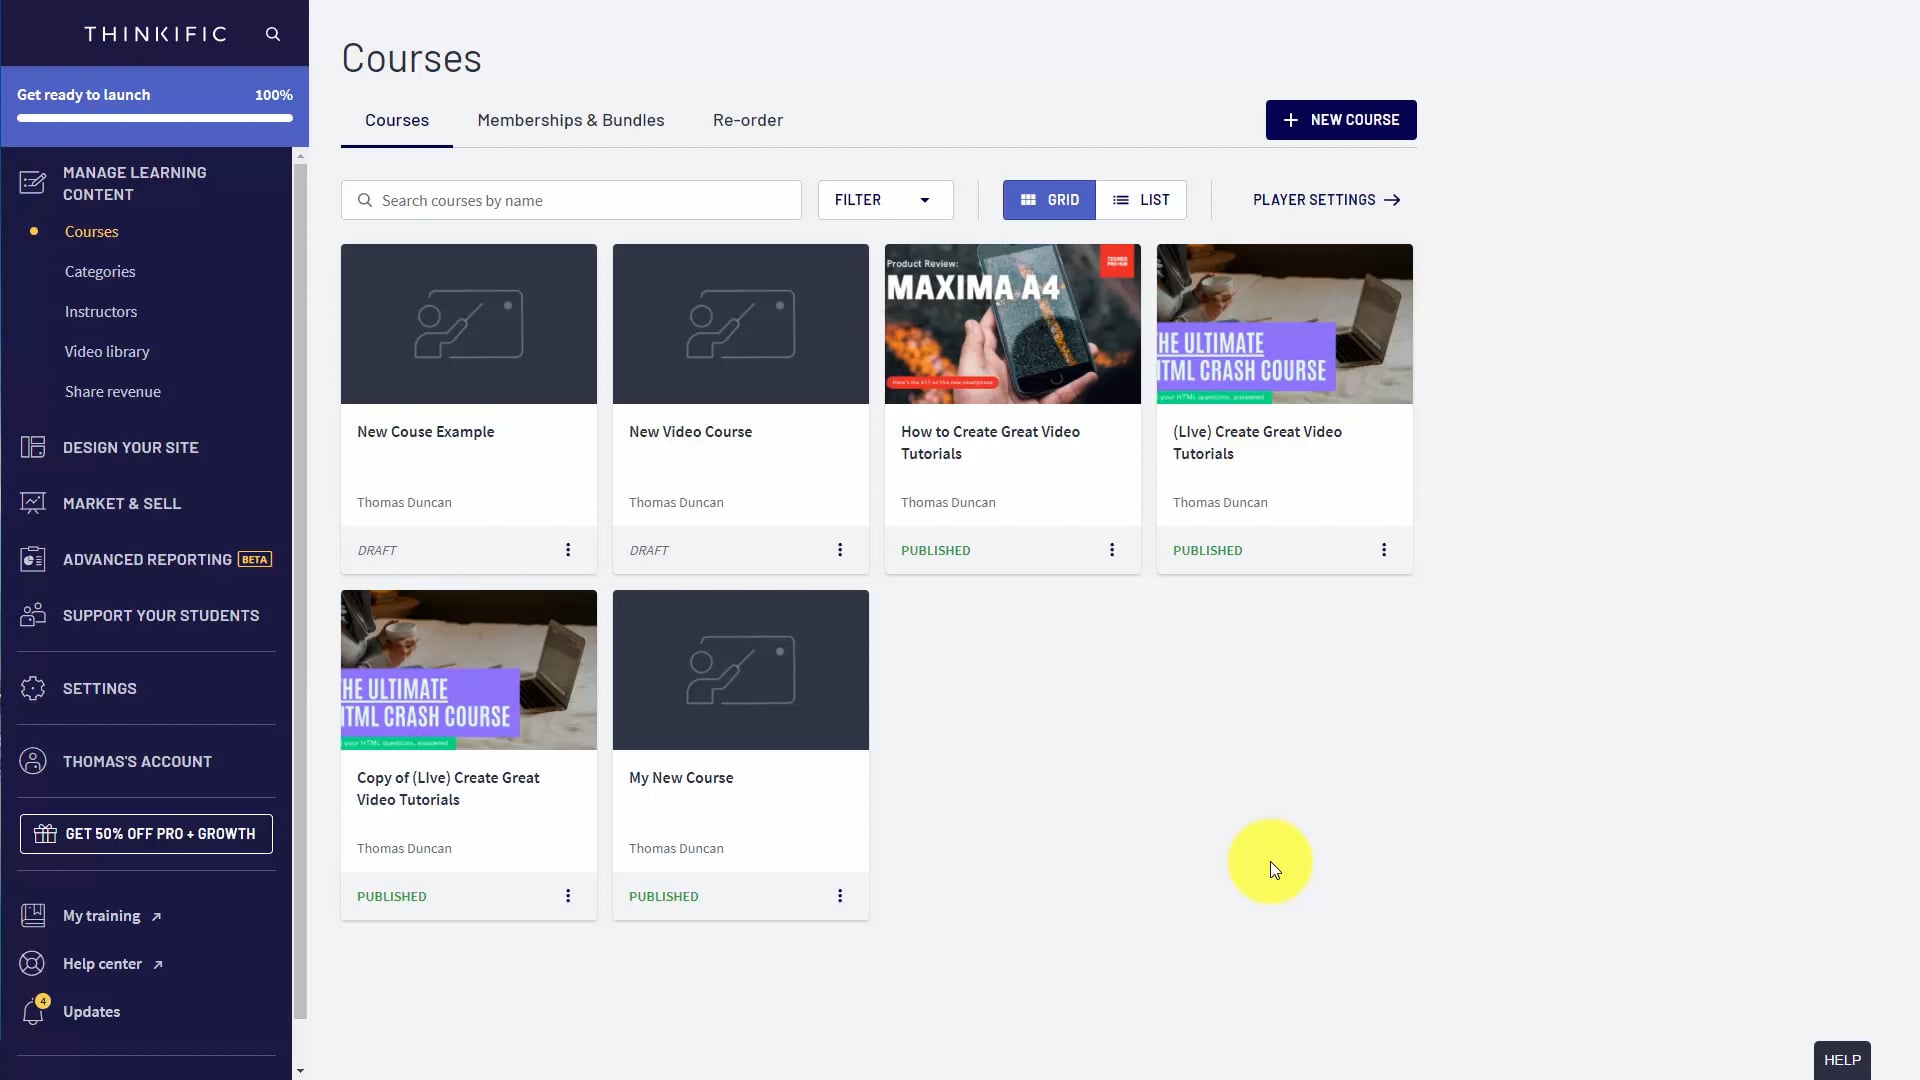Switch to Grid view
The height and width of the screenshot is (1080, 1920).
click(1049, 200)
